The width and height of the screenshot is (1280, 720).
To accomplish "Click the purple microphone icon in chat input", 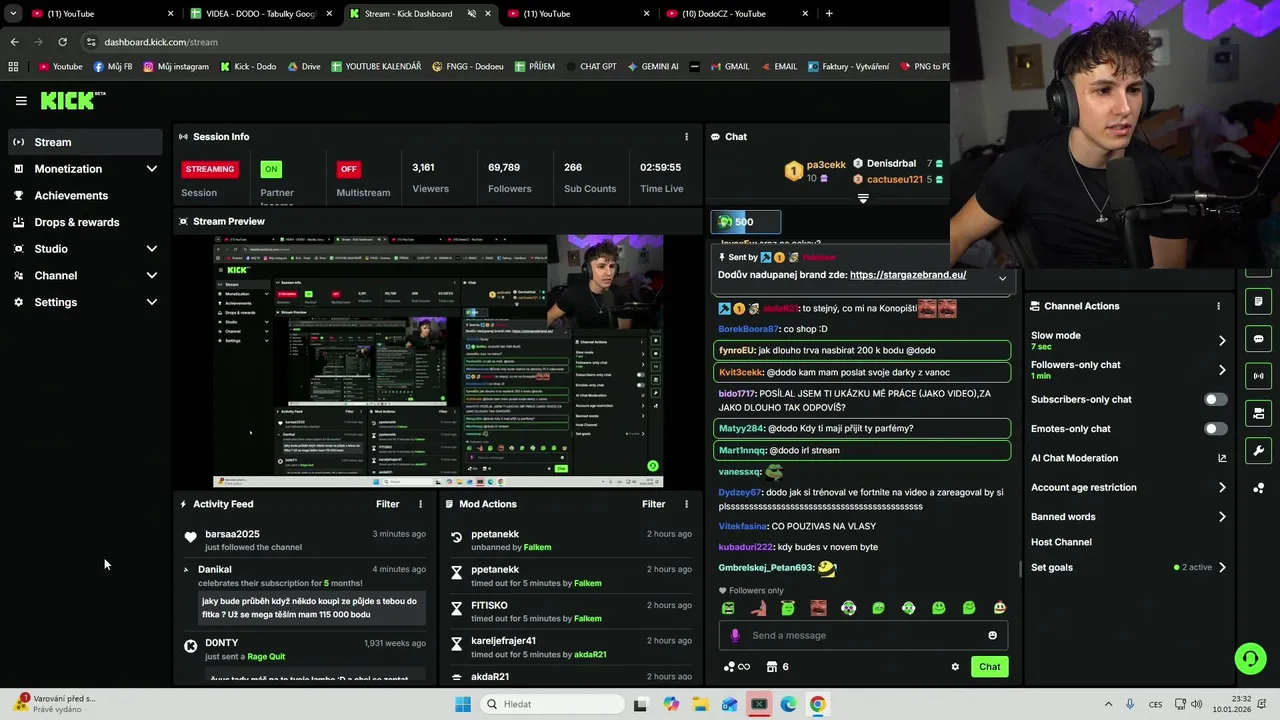I will (x=735, y=635).
